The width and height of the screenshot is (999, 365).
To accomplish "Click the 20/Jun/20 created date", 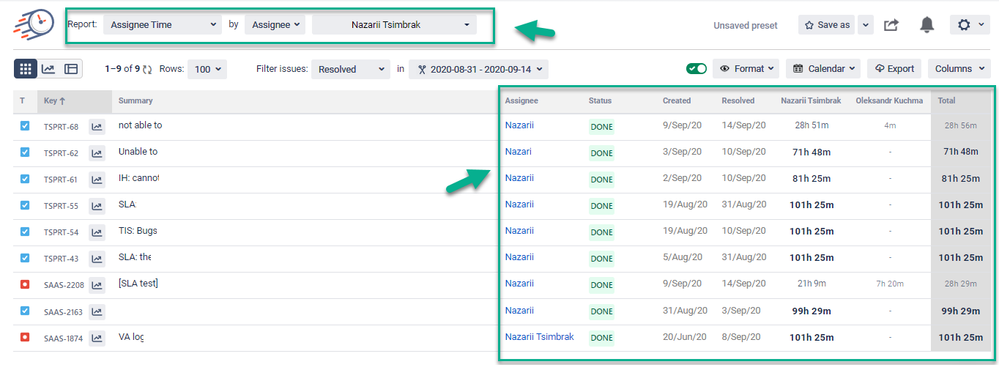I will pos(684,337).
